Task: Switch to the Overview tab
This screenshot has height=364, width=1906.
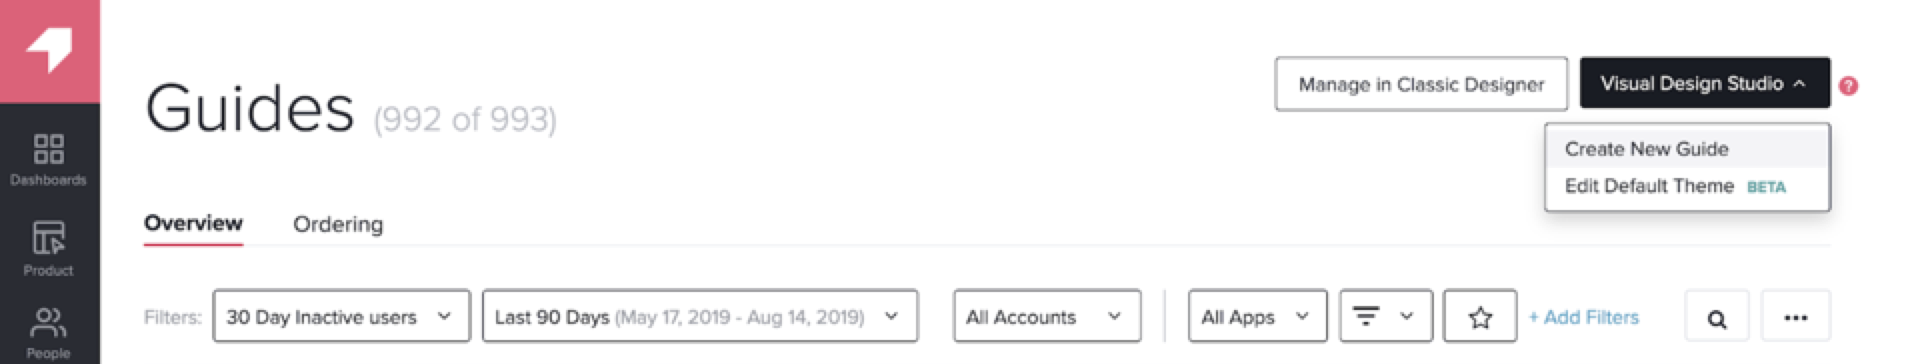Action: coord(193,223)
